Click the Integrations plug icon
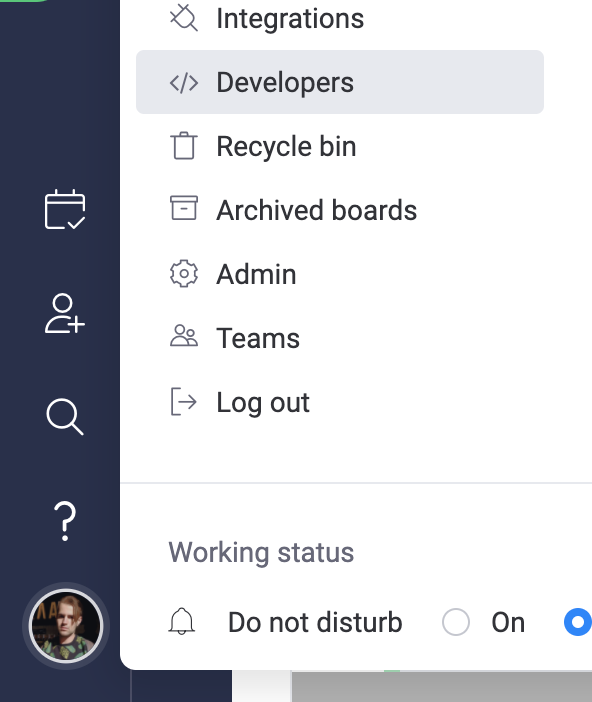The width and height of the screenshot is (592, 702). point(184,18)
